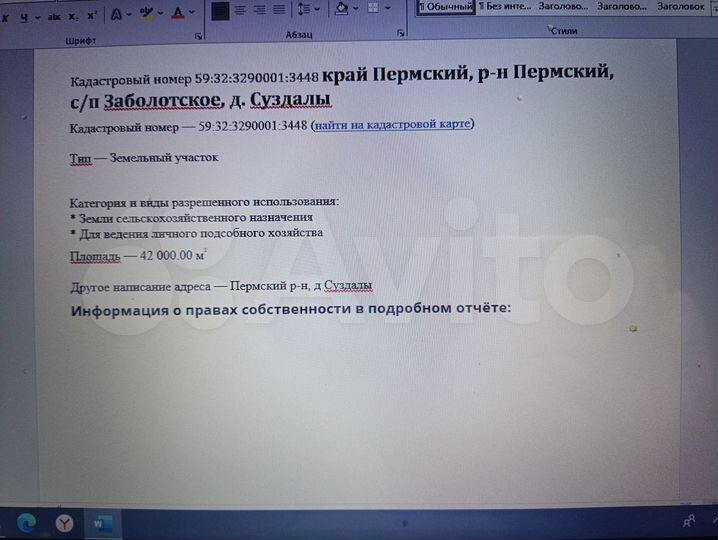This screenshot has height=540, width=718.
Task: Toggle superscript x² formatting
Action: pyautogui.click(x=92, y=15)
